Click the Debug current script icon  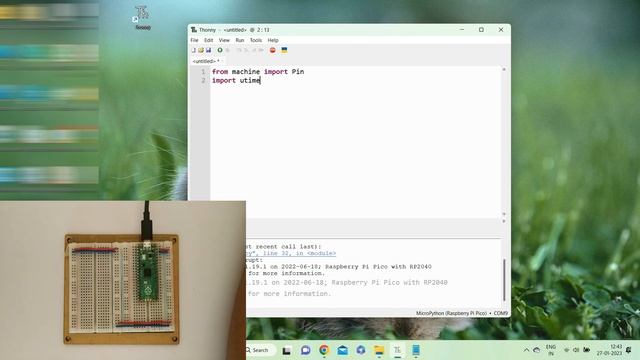tap(228, 50)
